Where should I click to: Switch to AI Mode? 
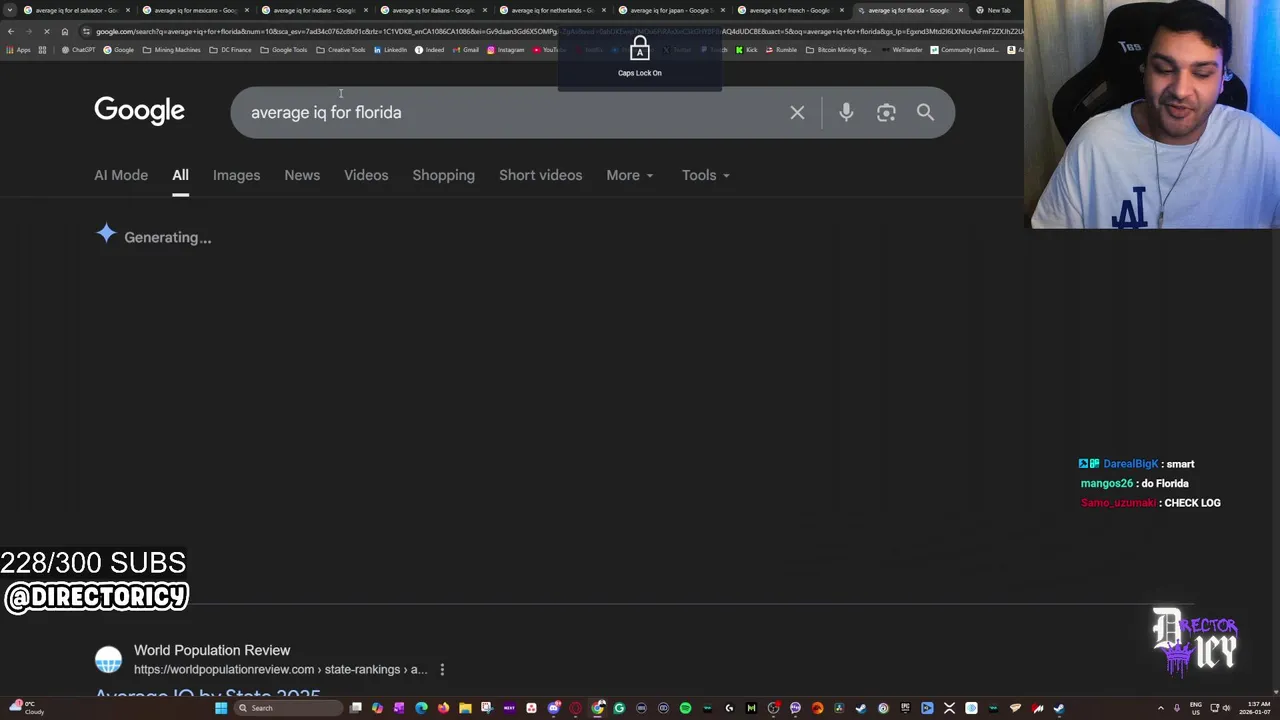[121, 175]
